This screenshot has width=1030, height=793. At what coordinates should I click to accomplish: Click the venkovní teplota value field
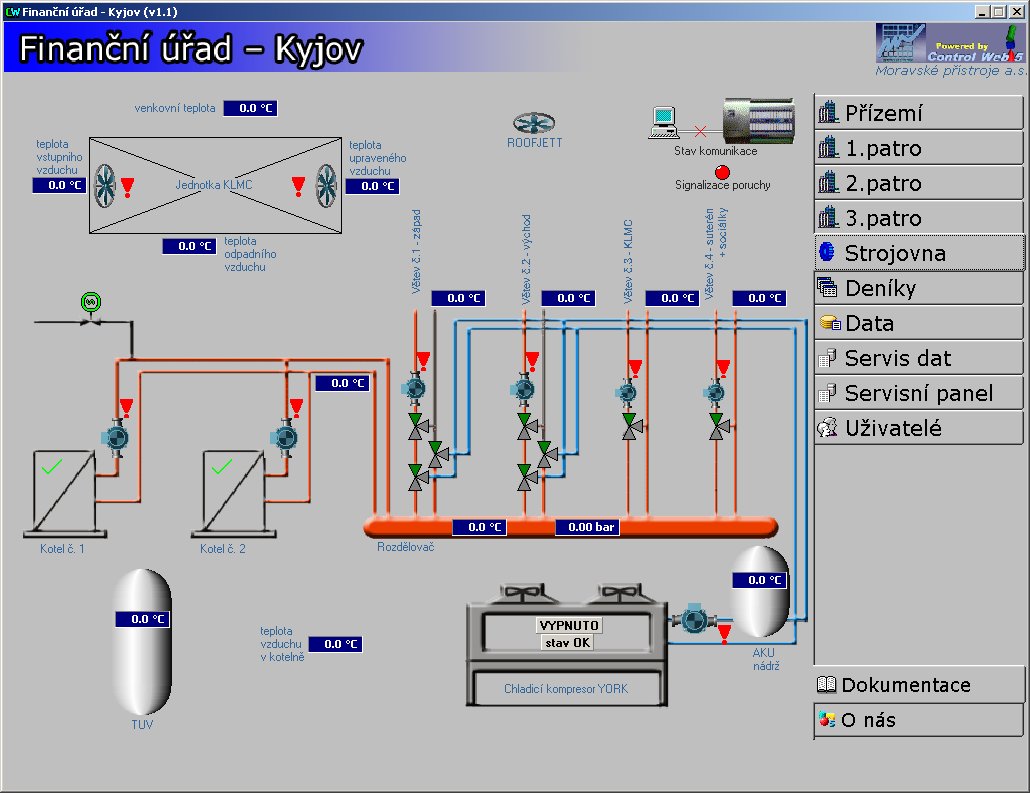250,108
